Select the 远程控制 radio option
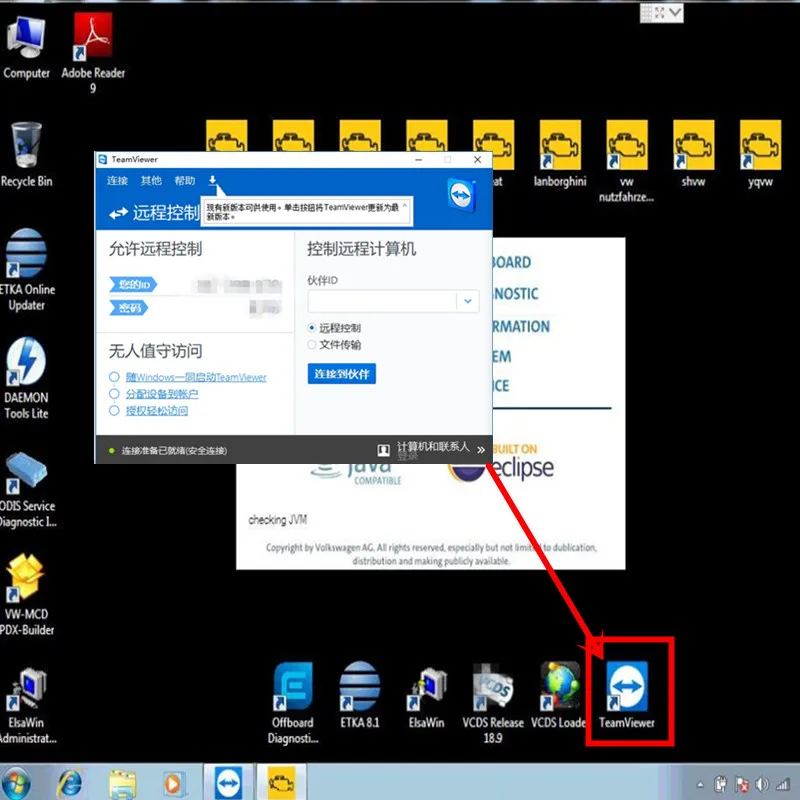This screenshot has width=800, height=800. [312, 328]
